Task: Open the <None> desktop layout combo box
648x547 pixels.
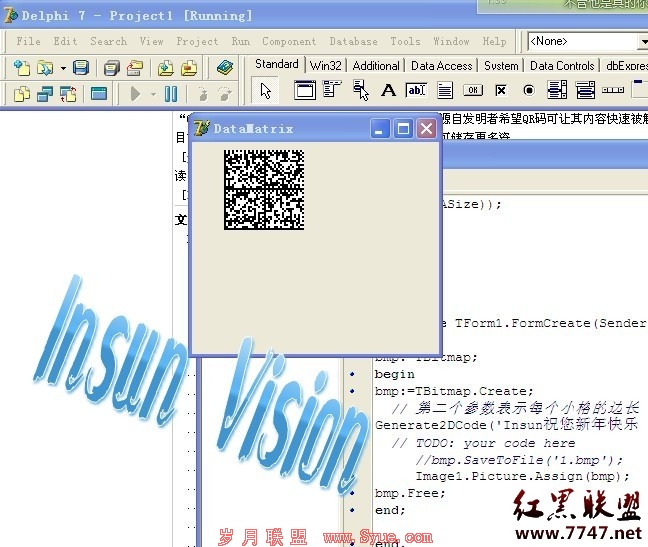Action: (x=587, y=41)
